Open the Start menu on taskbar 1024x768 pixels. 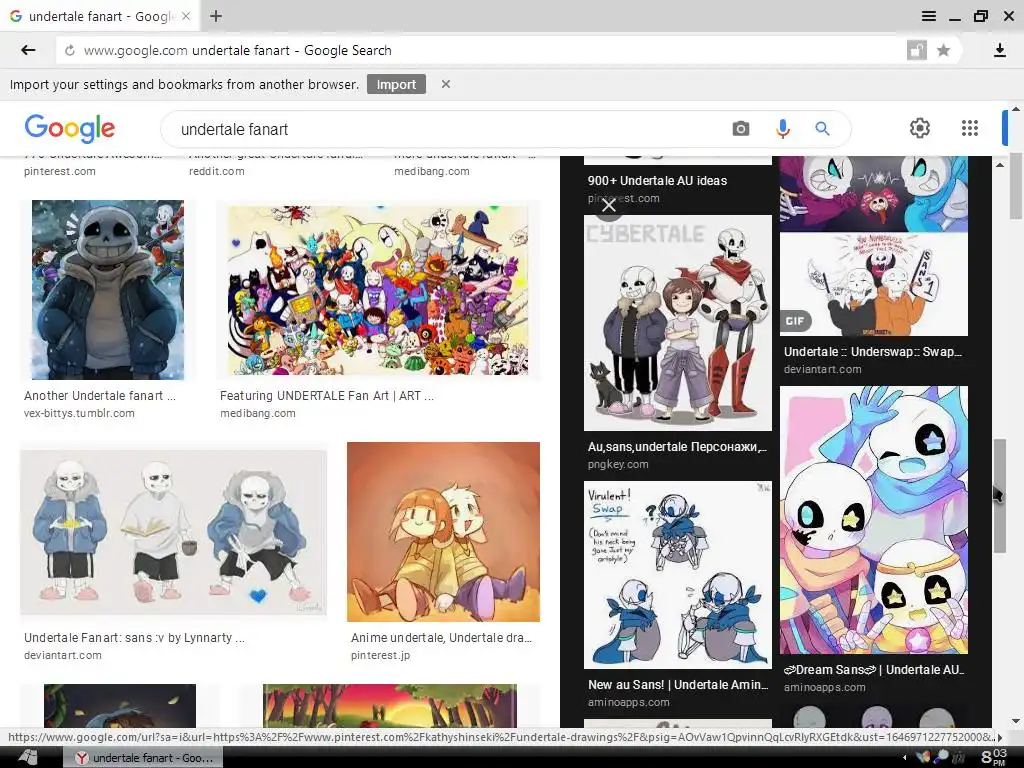click(27, 758)
